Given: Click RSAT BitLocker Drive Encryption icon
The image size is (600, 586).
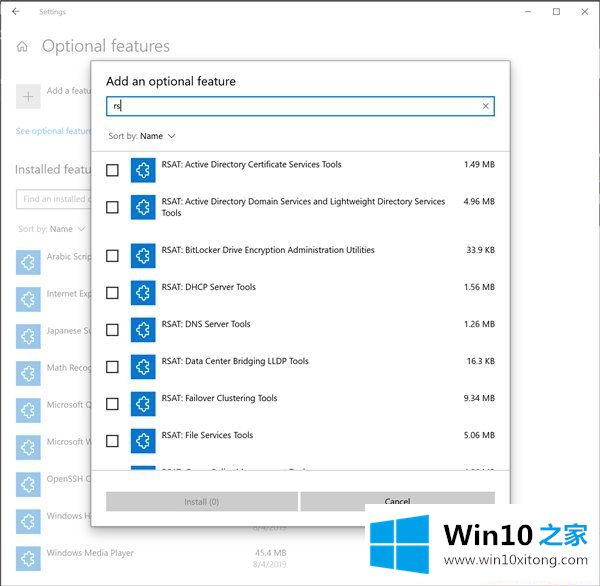Looking at the screenshot, I should [x=143, y=256].
